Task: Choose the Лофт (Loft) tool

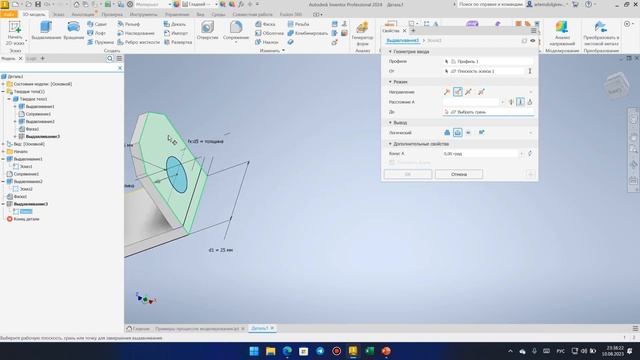Action: point(97,33)
